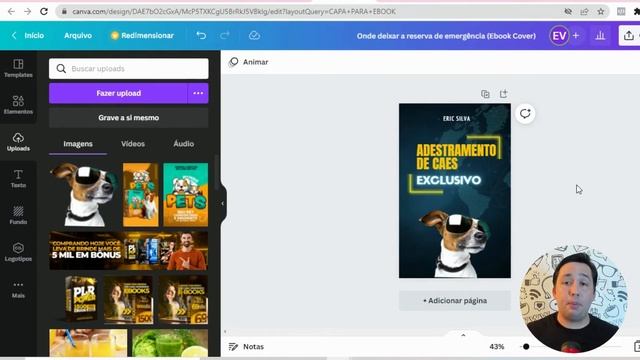The image size is (640, 360).
Task: Click the Fazer upload button
Action: point(118,93)
